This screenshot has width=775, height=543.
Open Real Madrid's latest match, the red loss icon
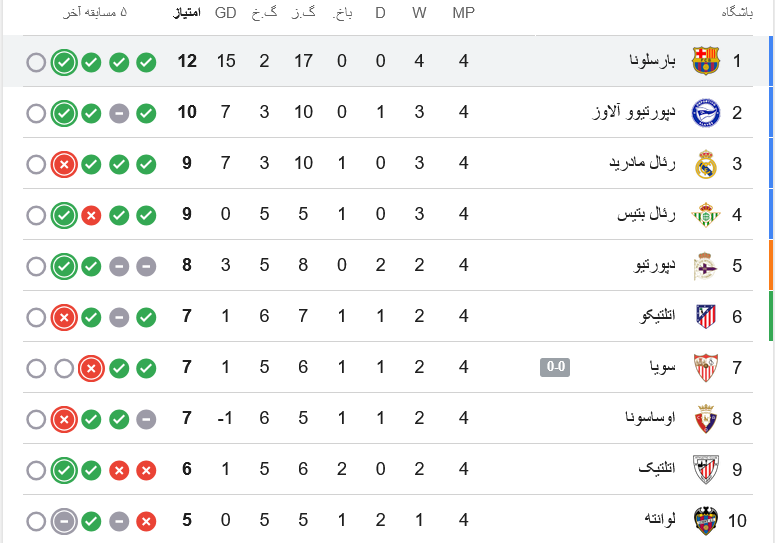(64, 165)
